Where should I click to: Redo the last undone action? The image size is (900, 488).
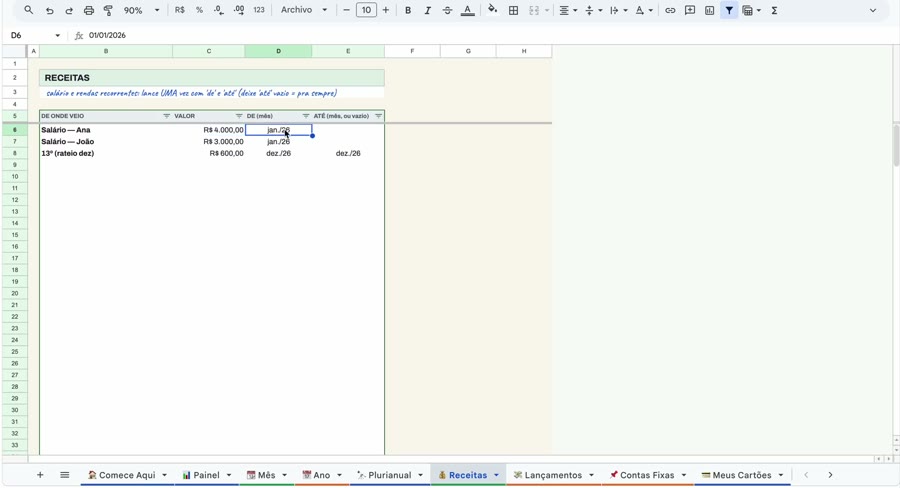[69, 10]
